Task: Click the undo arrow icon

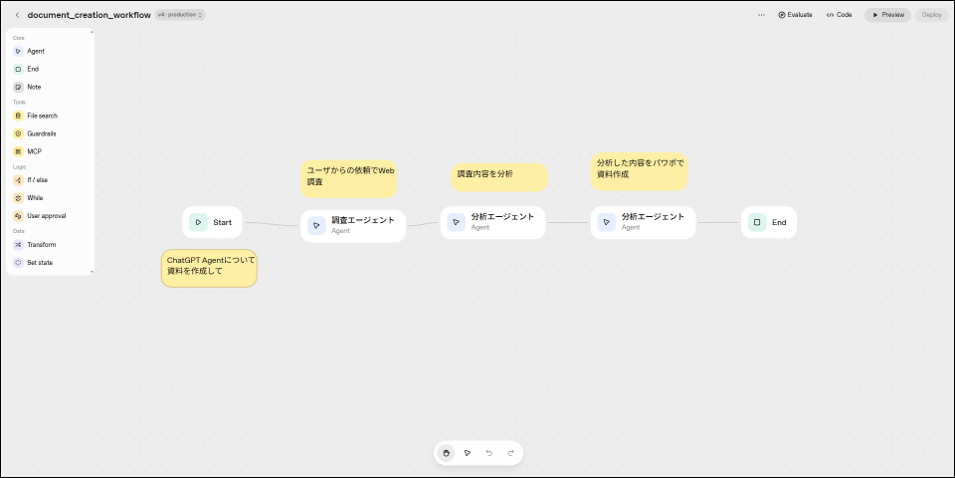Action: click(489, 453)
